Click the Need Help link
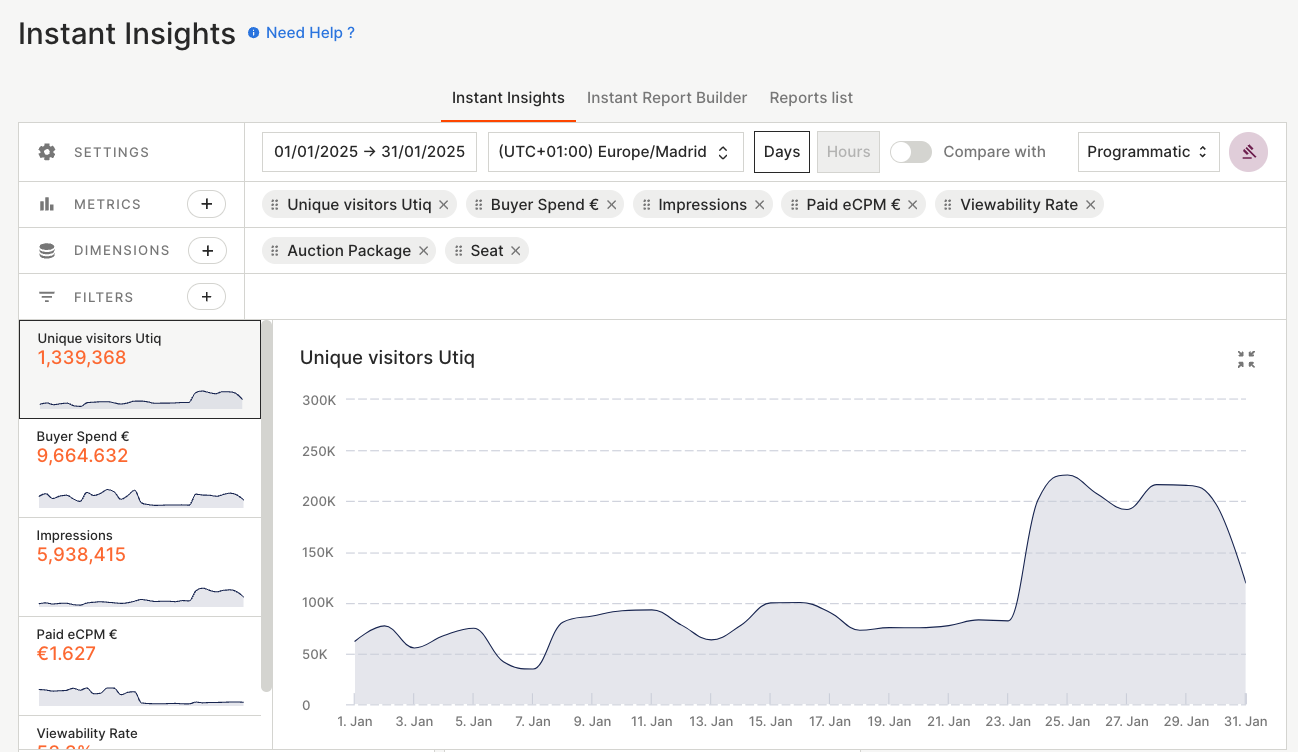Screen dimensions: 1298x752 coord(310,33)
